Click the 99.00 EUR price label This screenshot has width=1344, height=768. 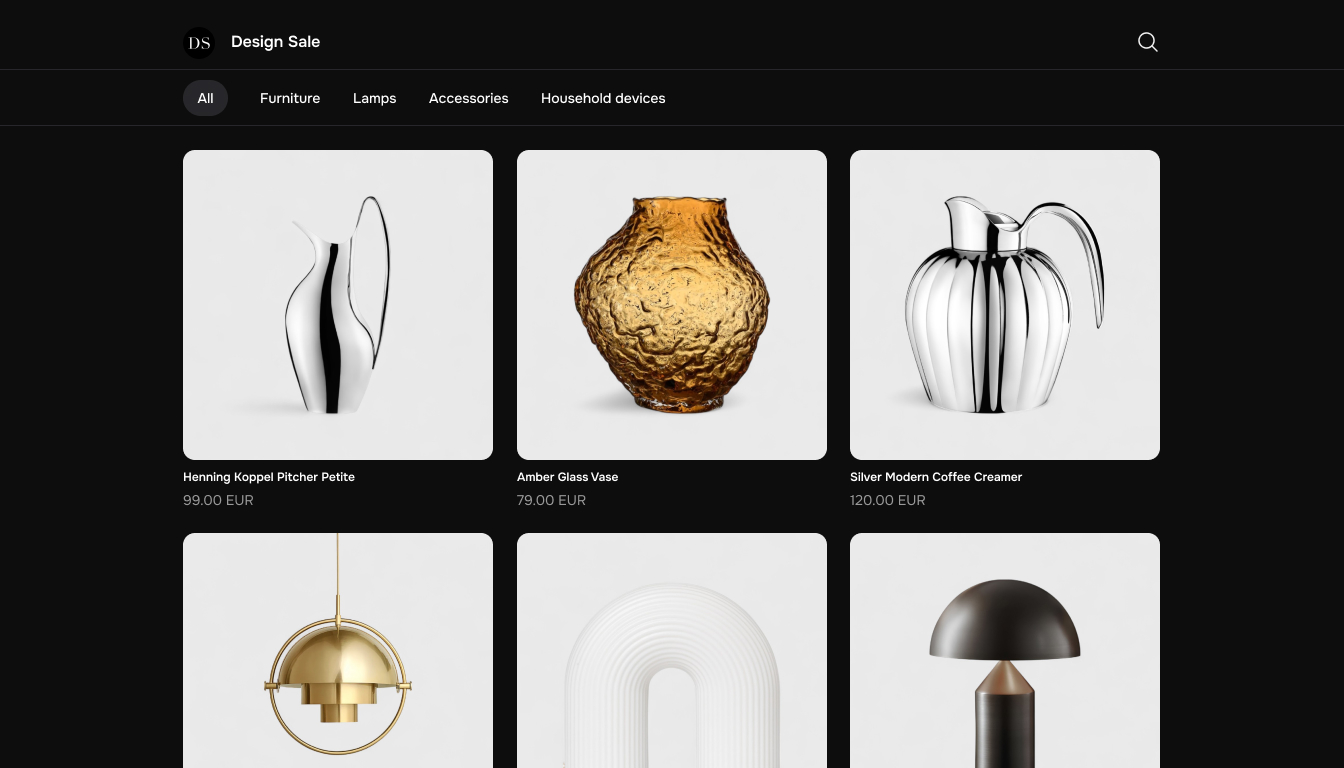point(218,500)
